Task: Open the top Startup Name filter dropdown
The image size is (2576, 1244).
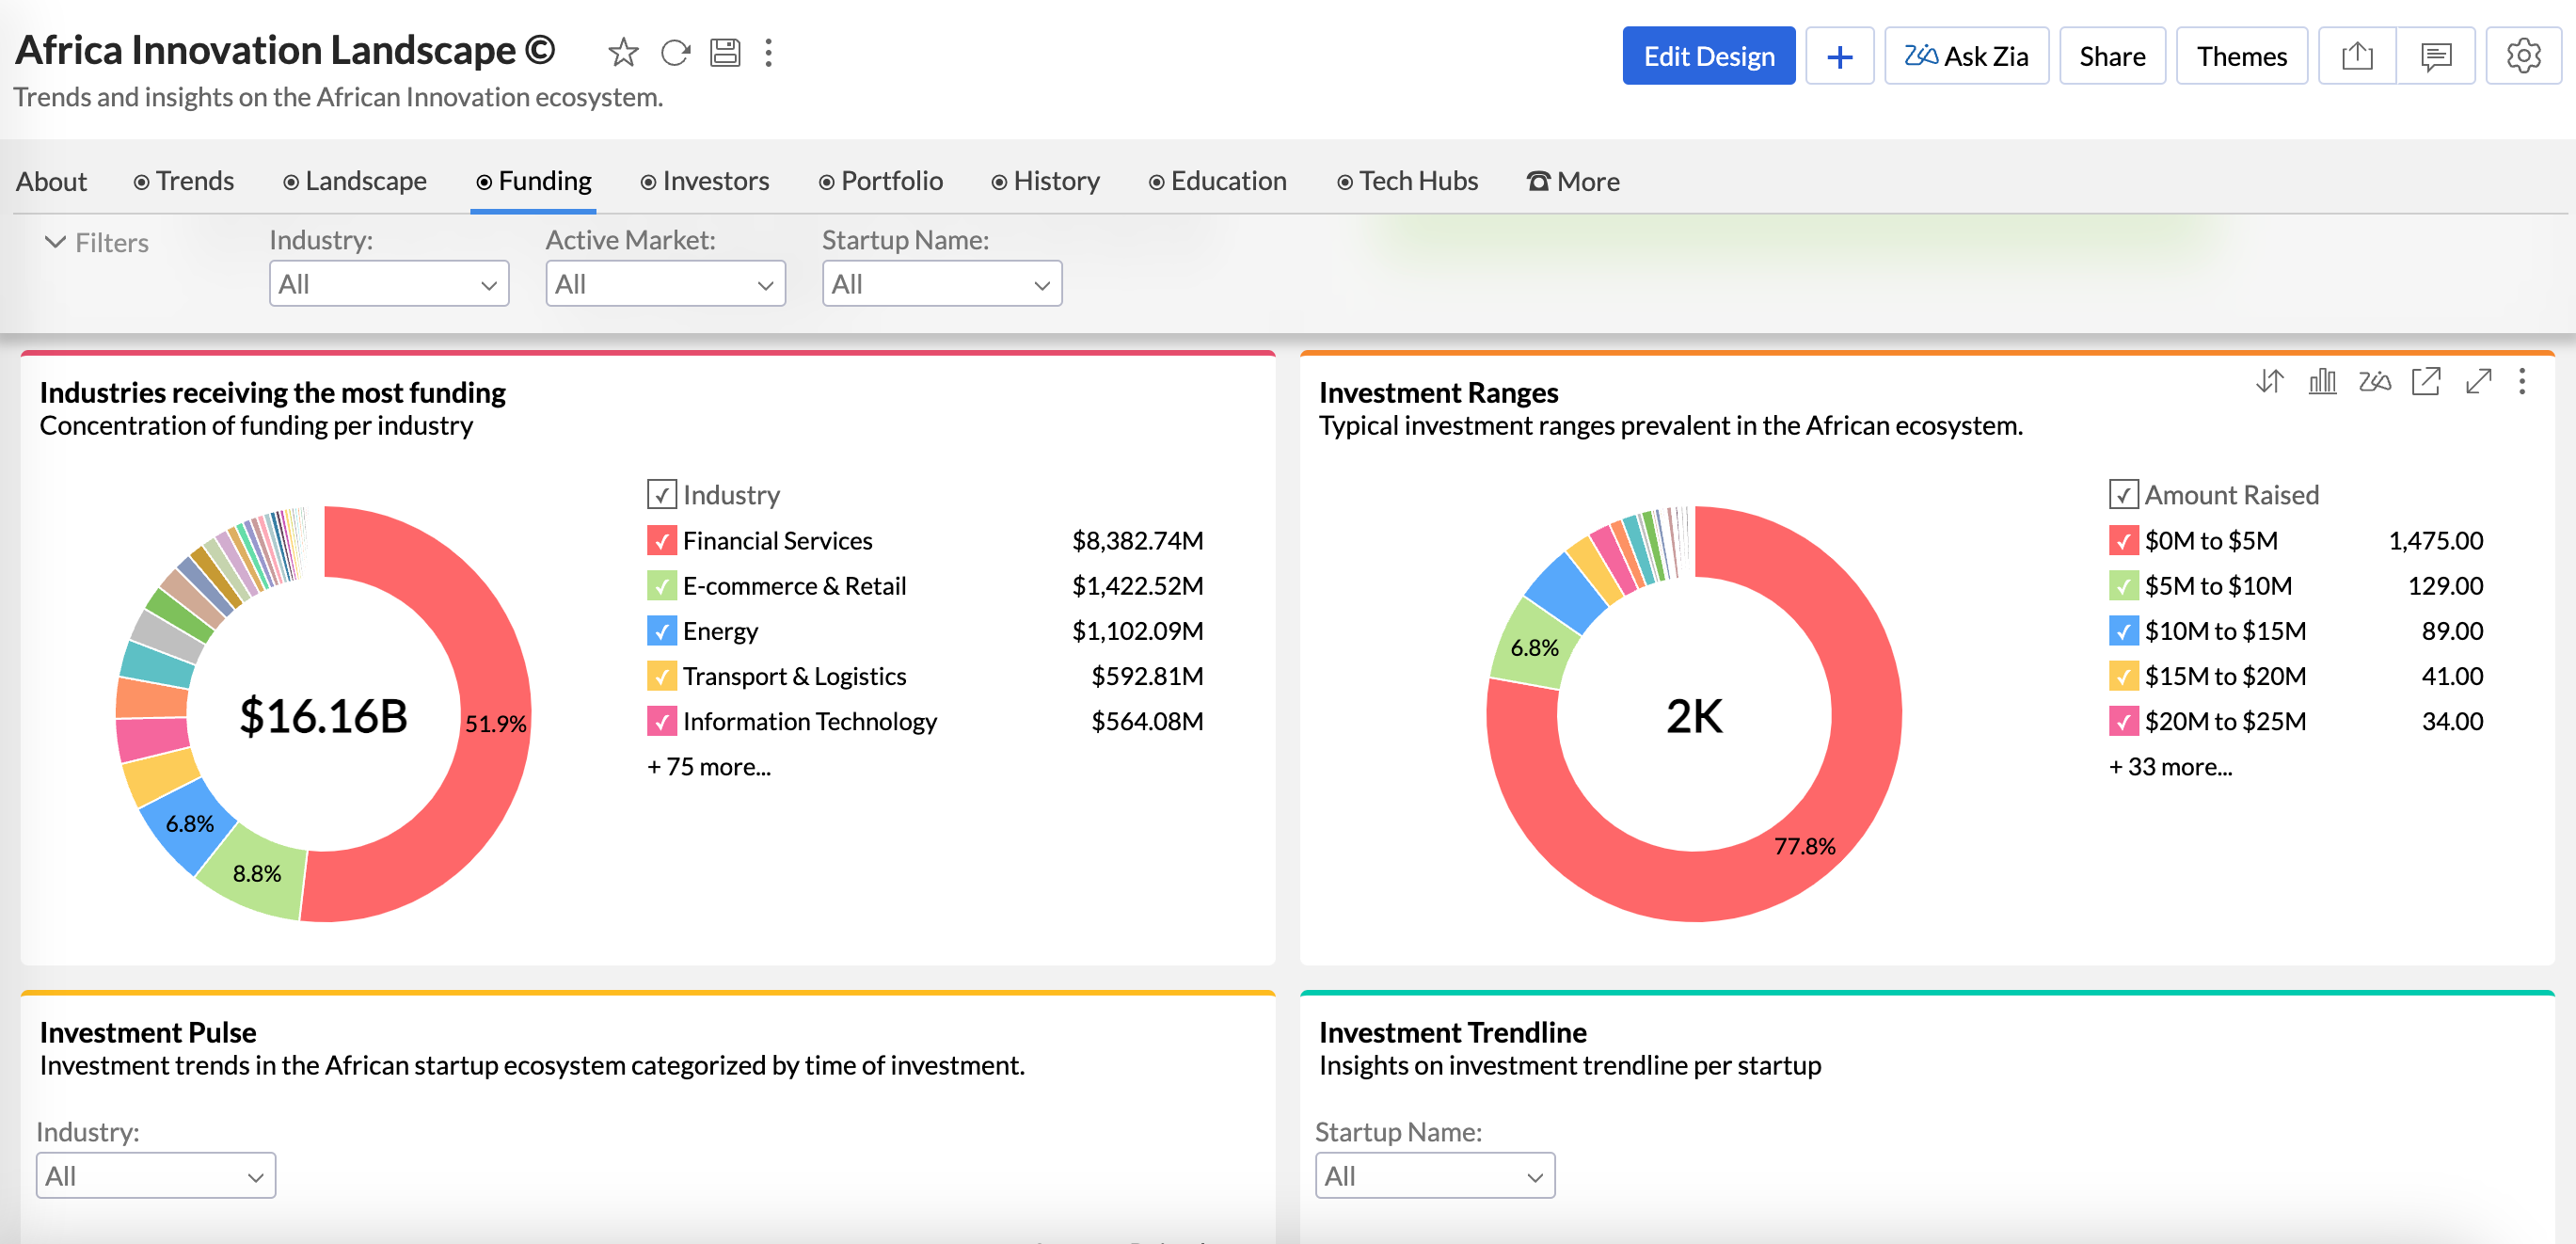Action: point(941,284)
